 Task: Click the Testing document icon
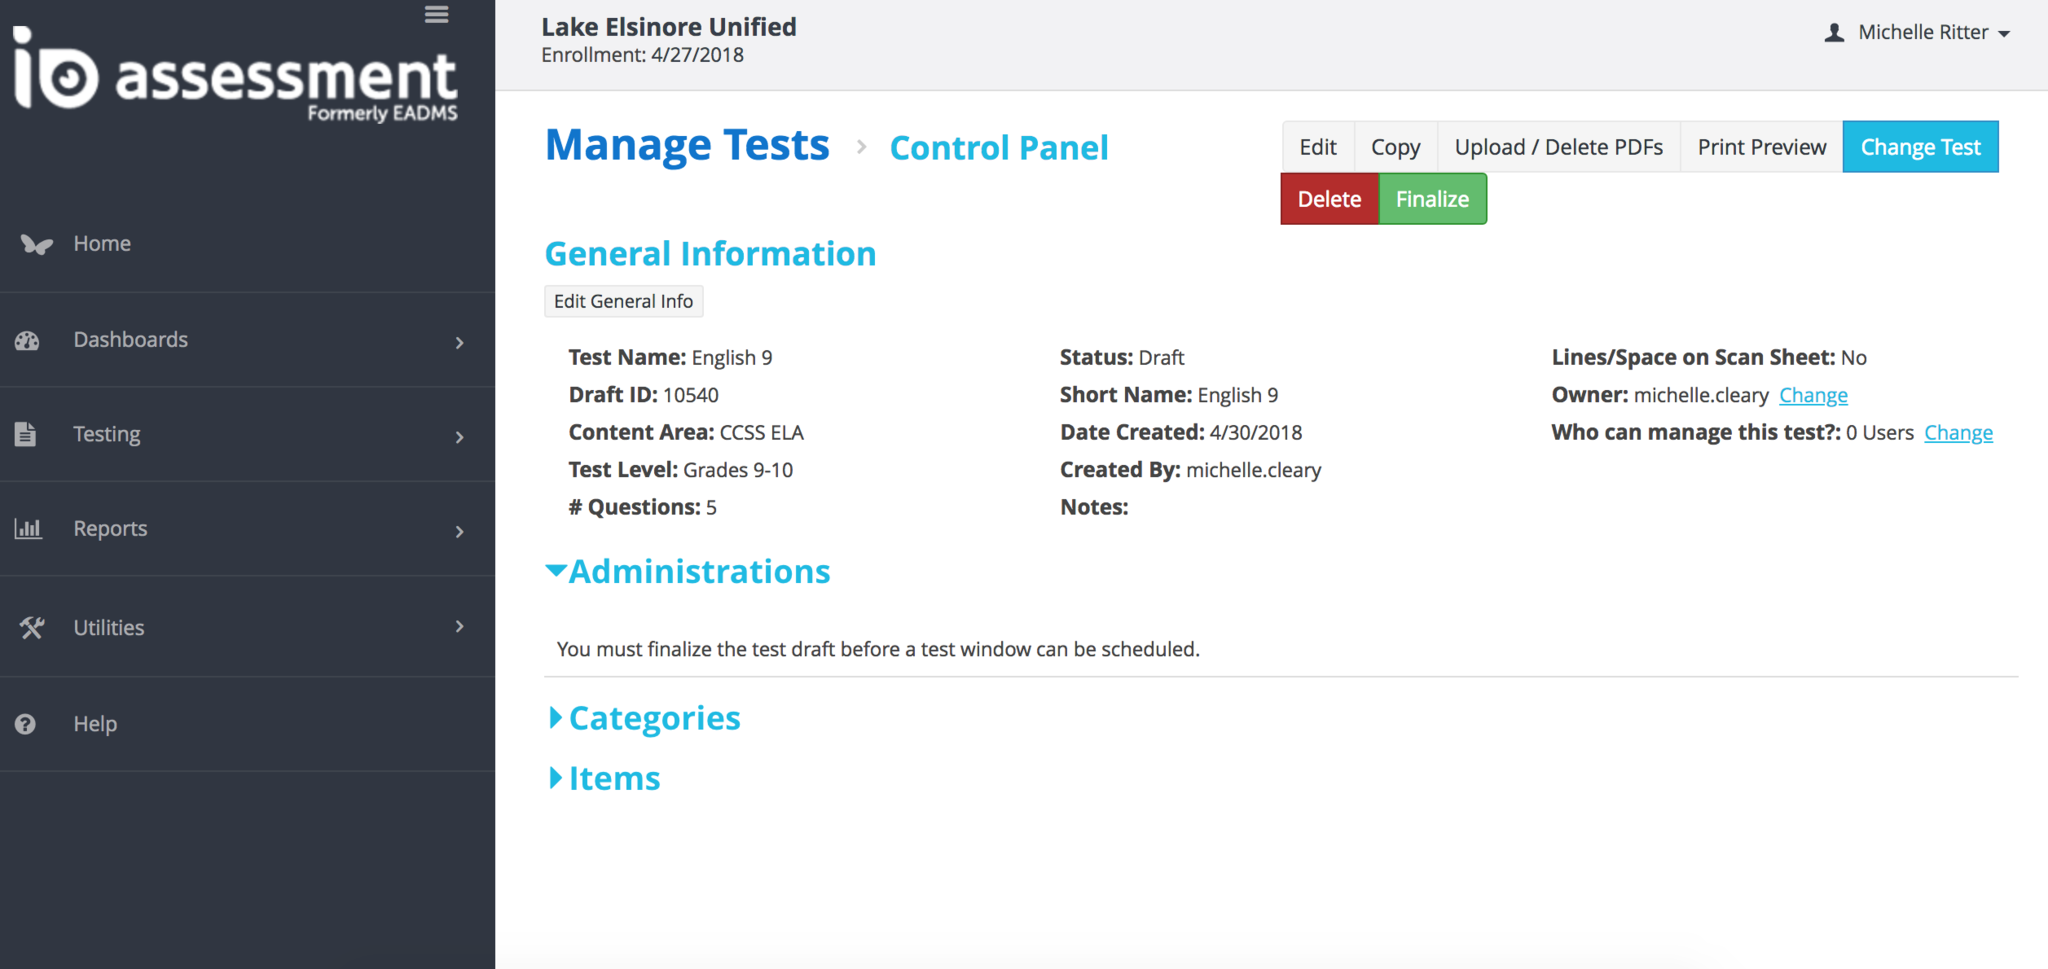click(26, 434)
